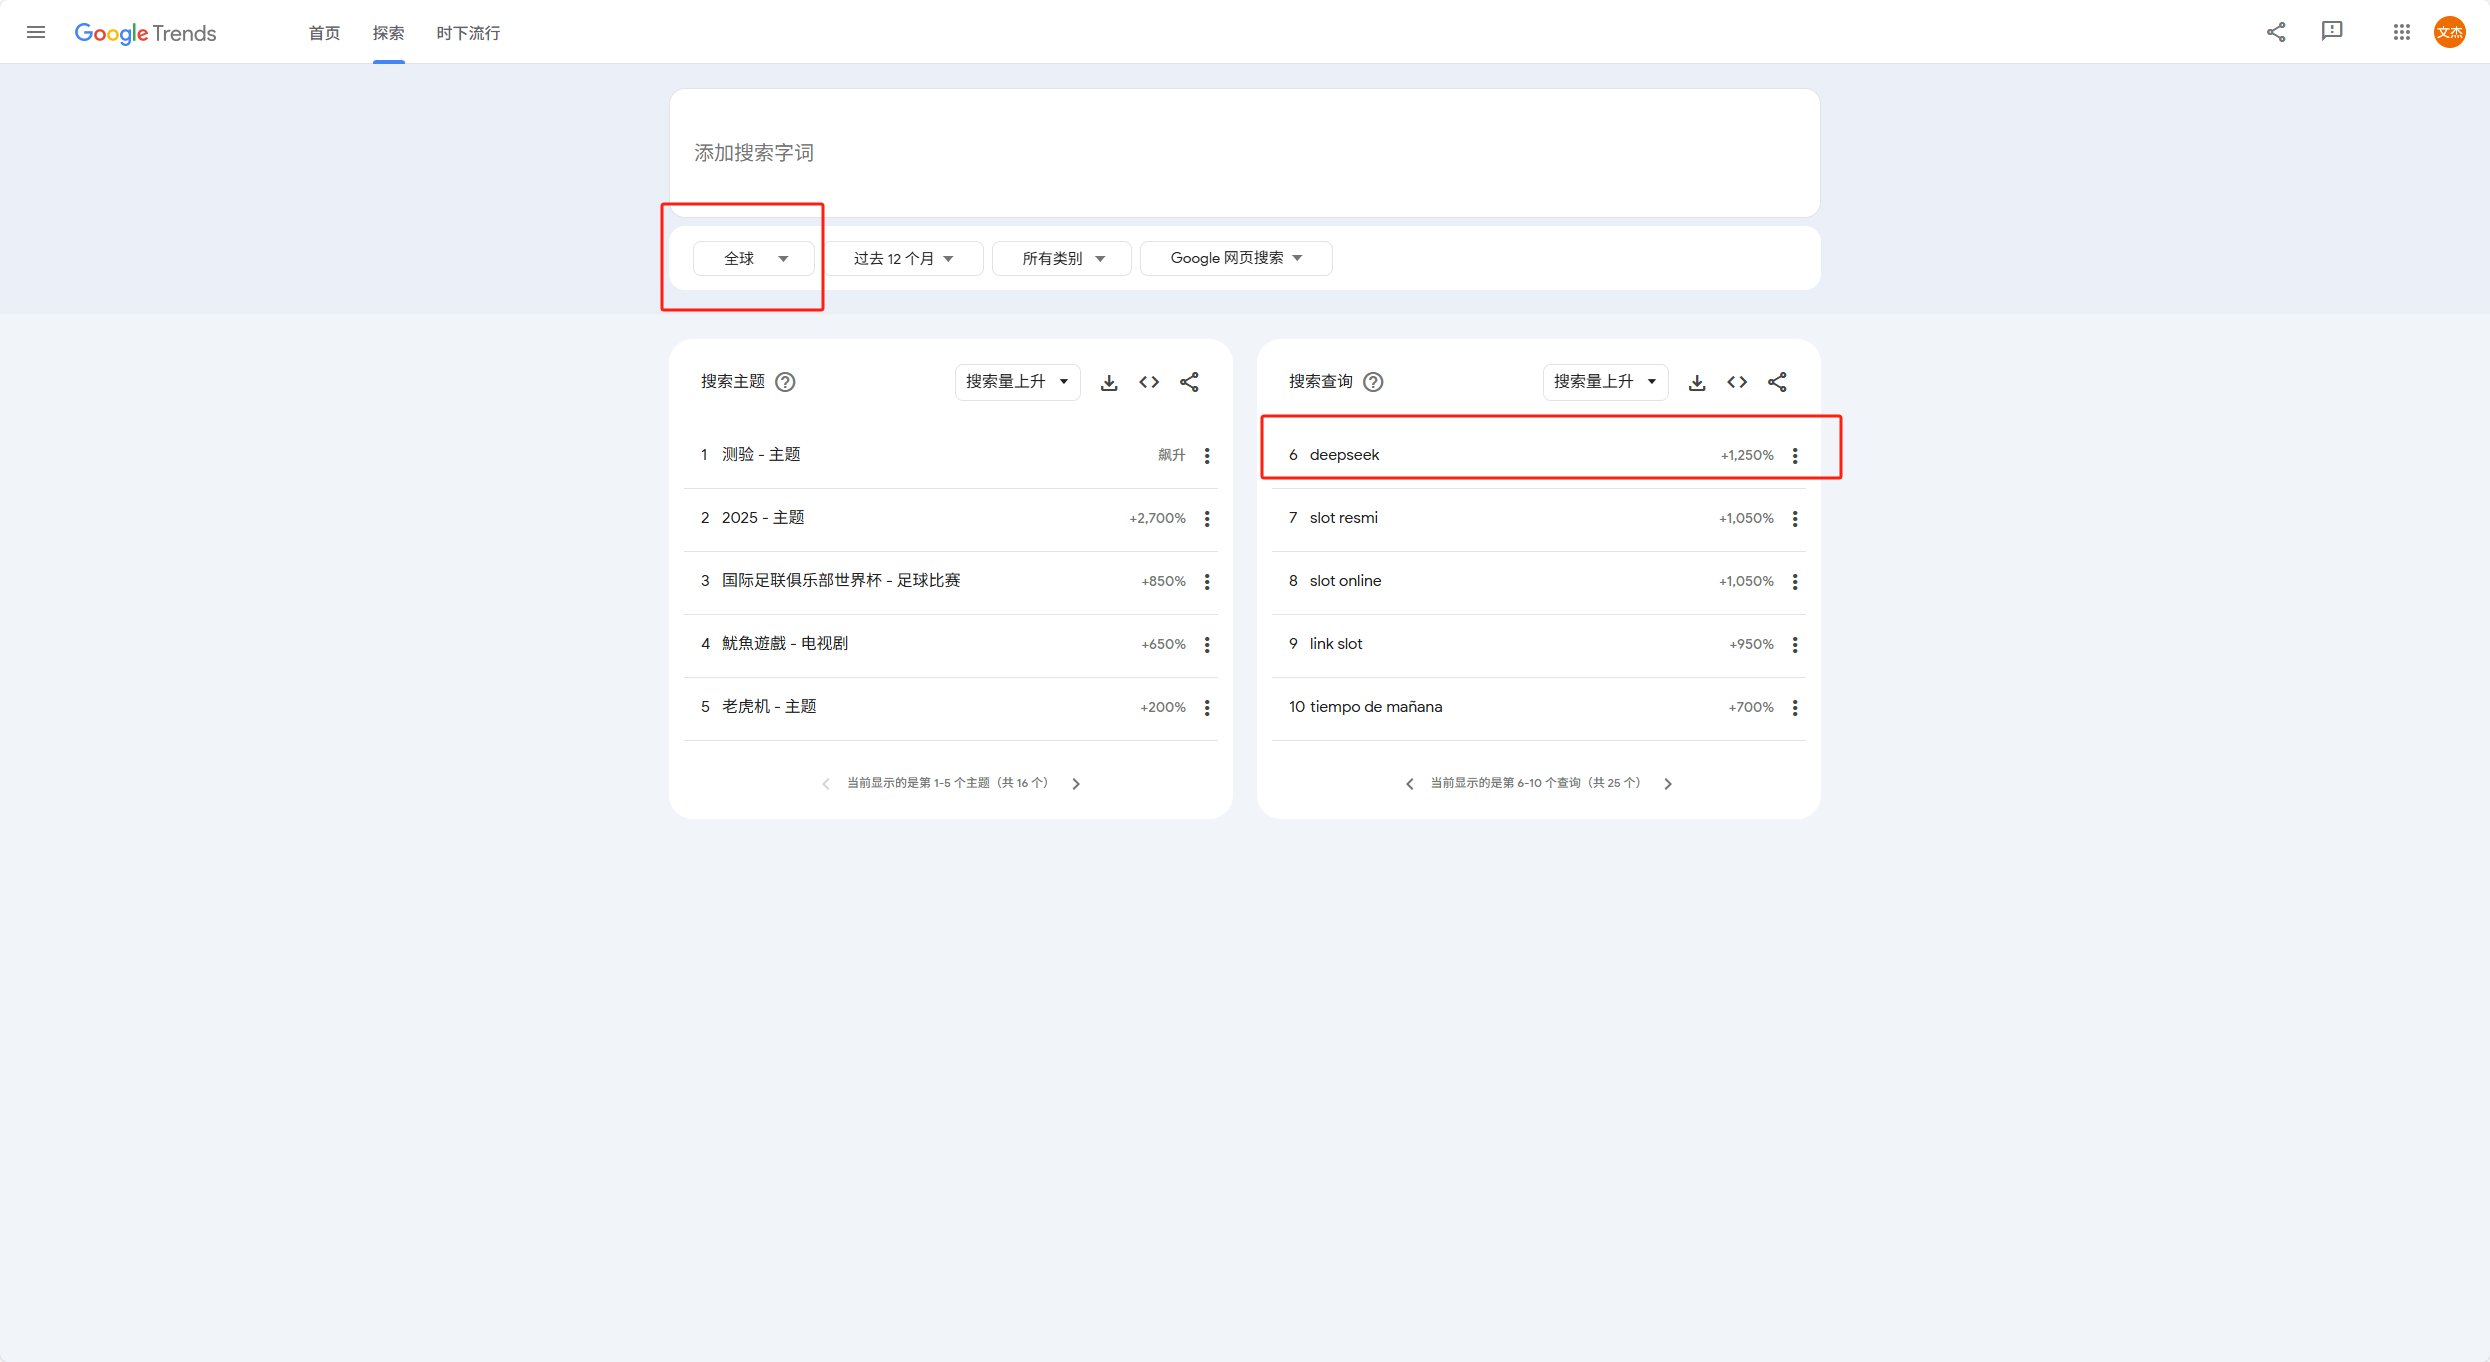Go to previous page of queries
This screenshot has width=2490, height=1362.
pos(1410,784)
